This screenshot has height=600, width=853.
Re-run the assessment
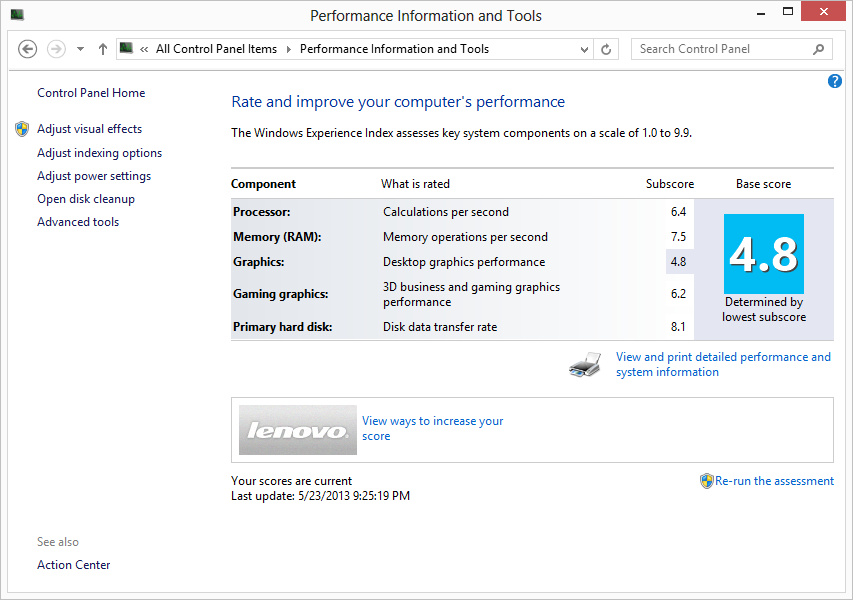coord(774,481)
